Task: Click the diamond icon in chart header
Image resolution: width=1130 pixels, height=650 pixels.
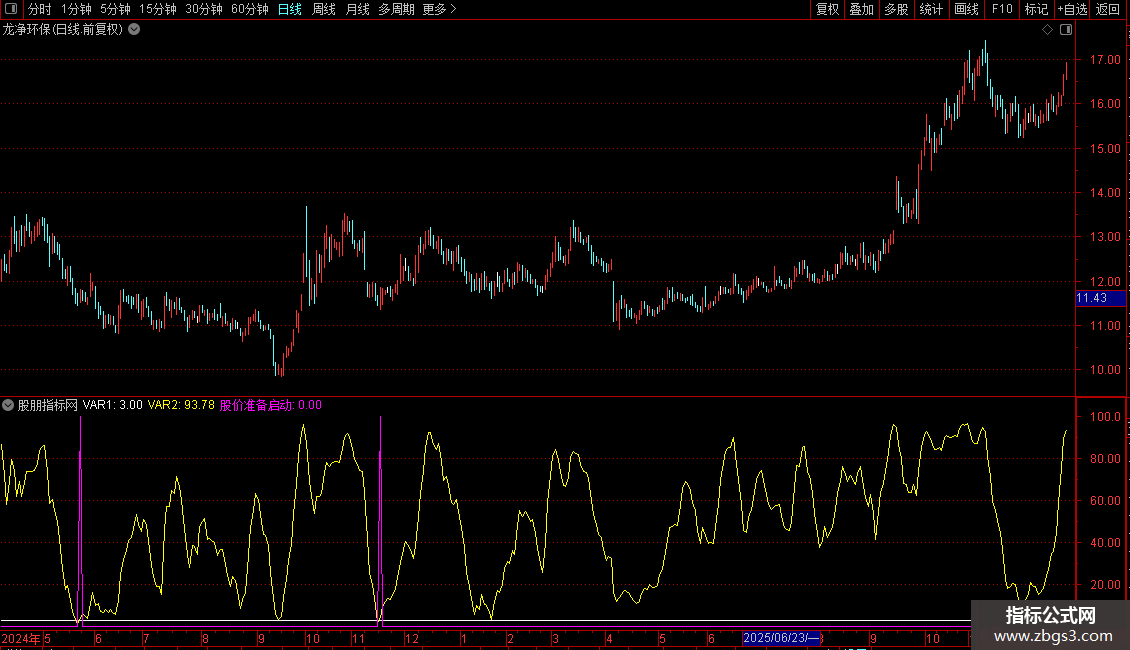Action: point(1047,30)
